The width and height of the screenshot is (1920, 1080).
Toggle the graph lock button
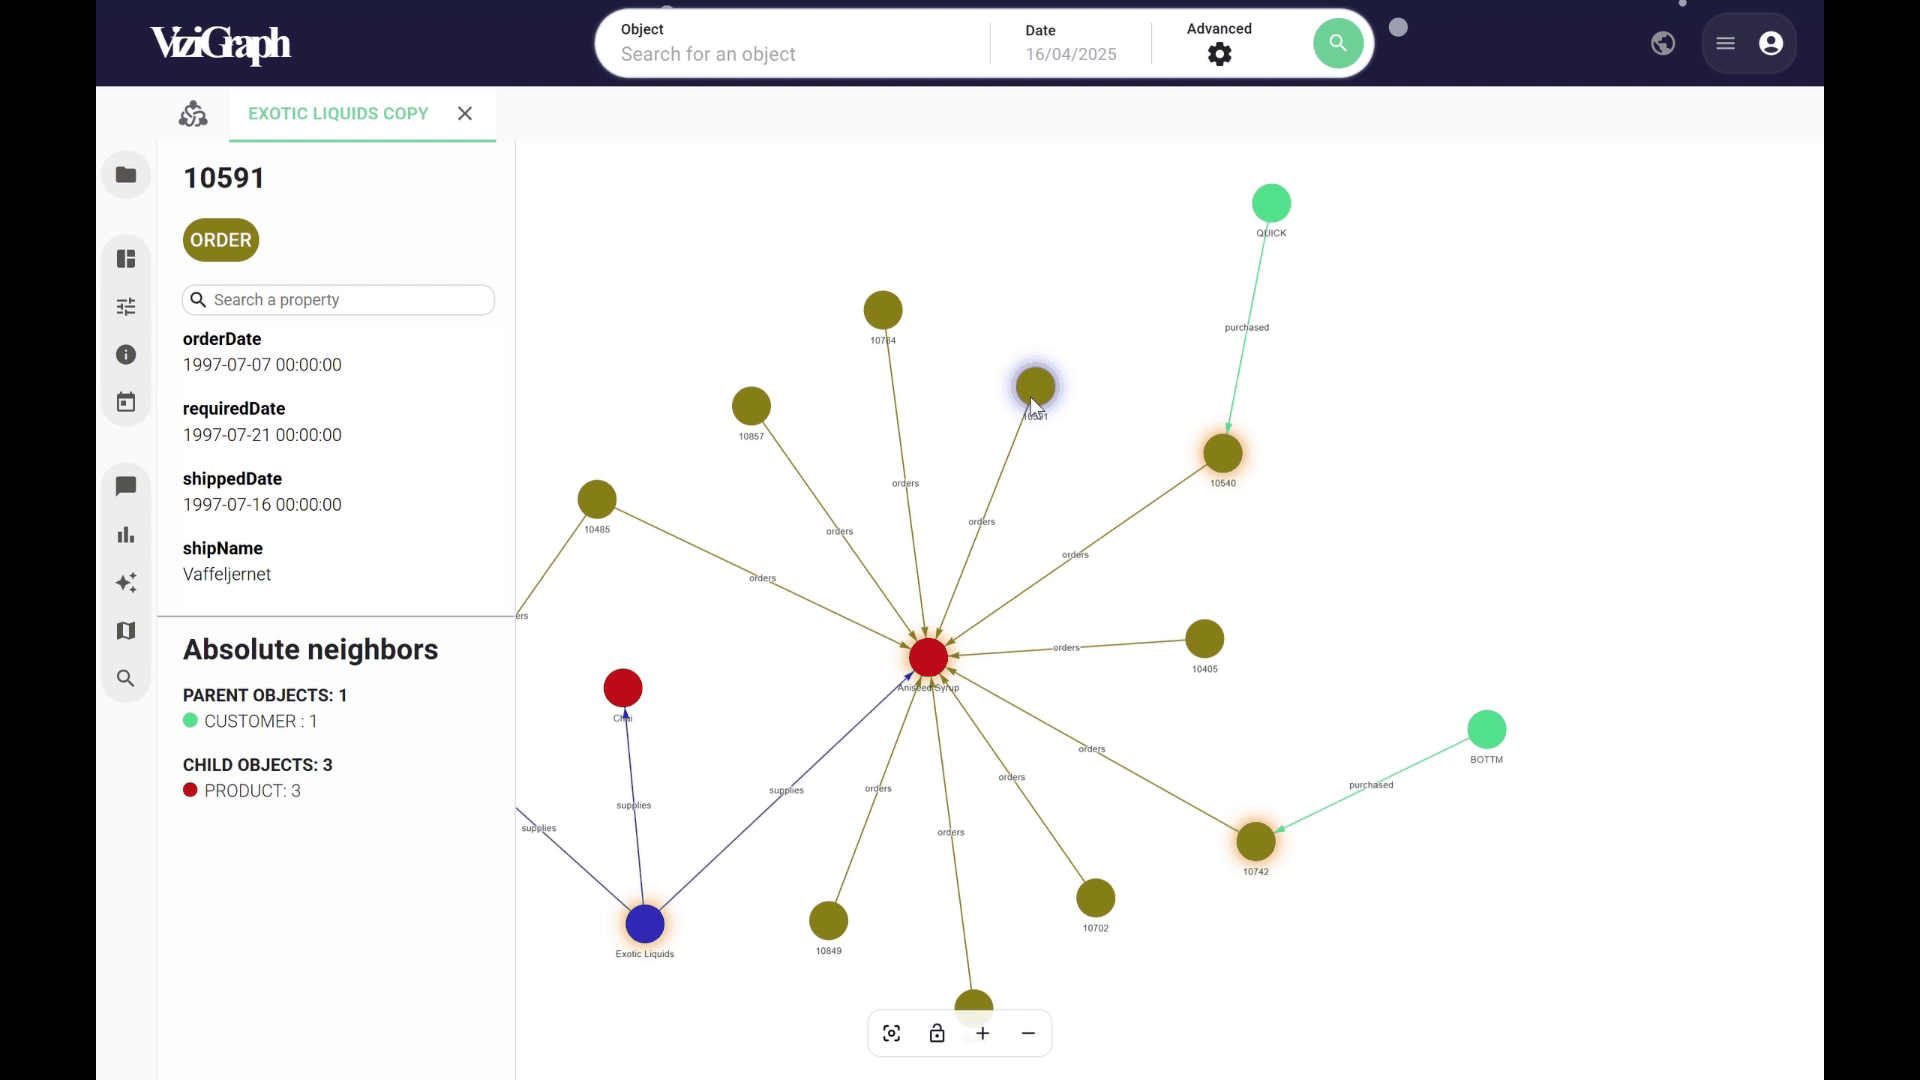point(937,1033)
